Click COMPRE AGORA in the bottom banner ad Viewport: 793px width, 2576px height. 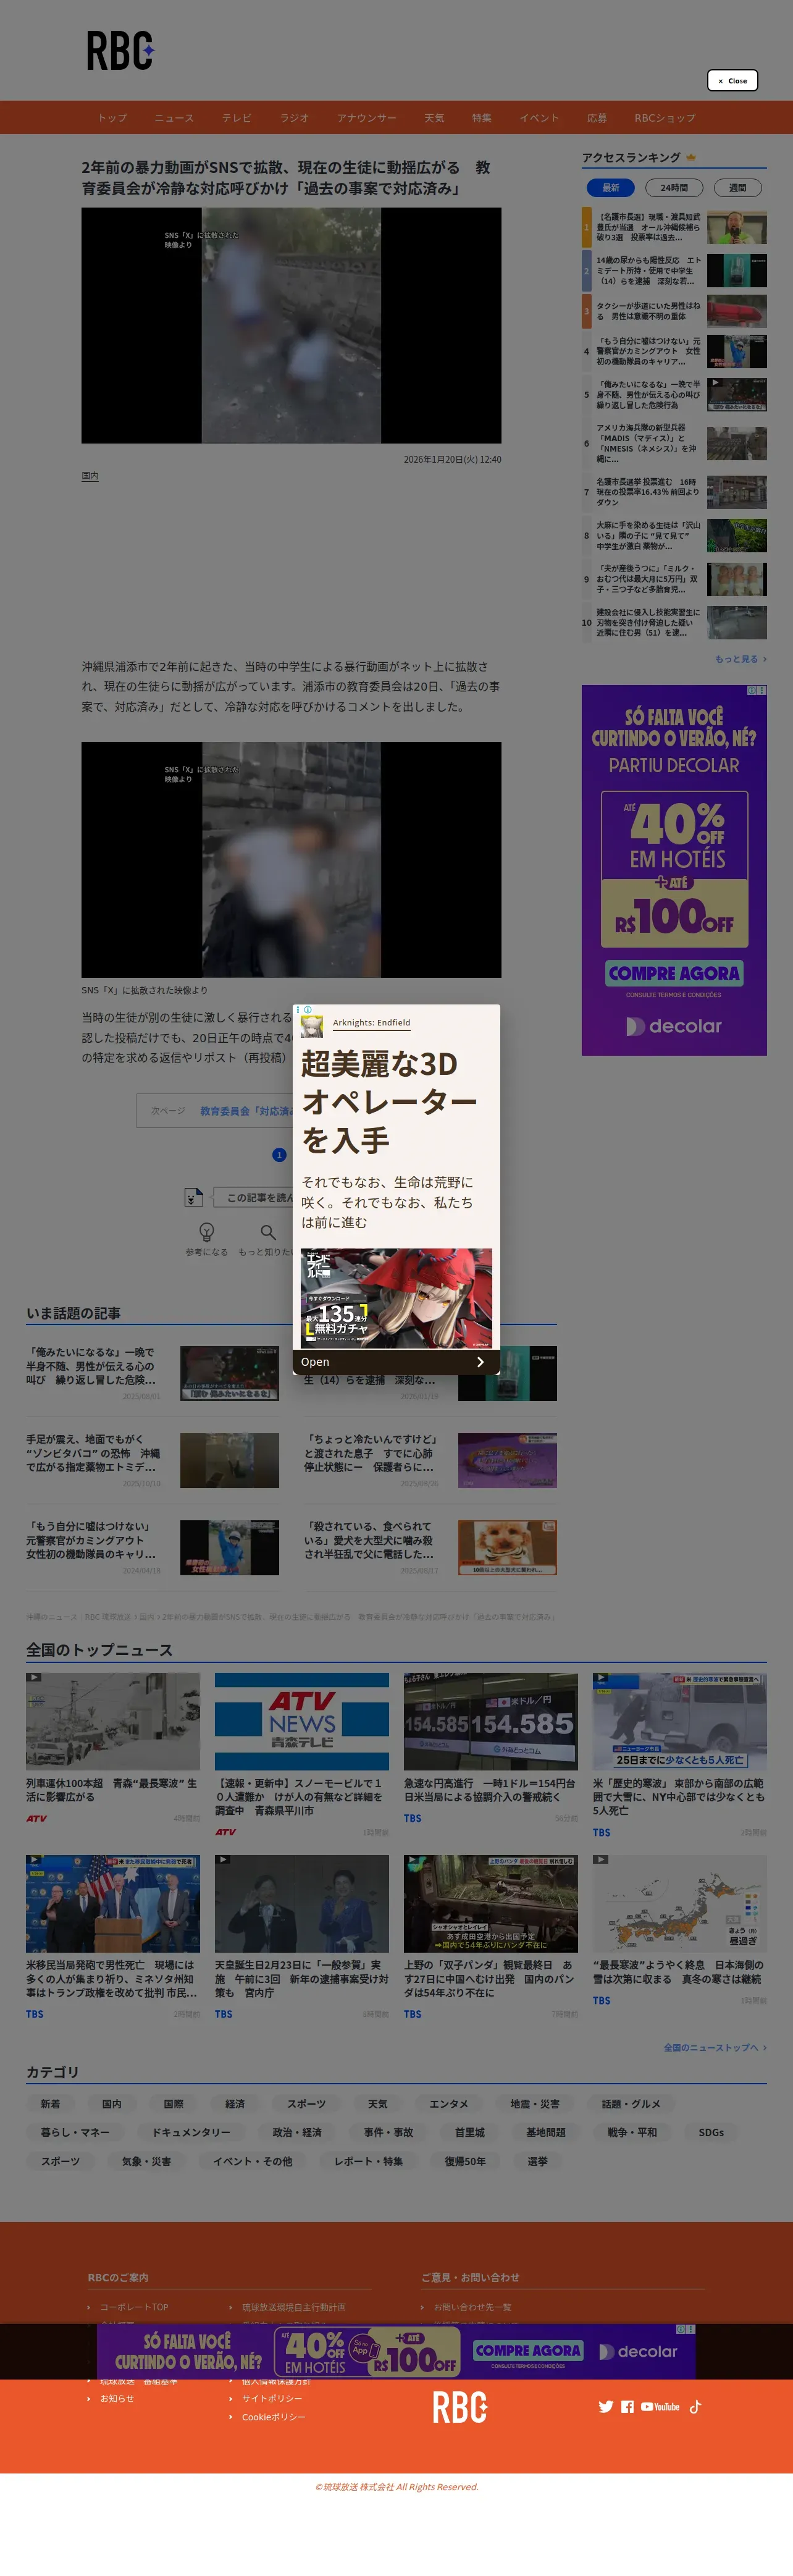click(x=528, y=2350)
